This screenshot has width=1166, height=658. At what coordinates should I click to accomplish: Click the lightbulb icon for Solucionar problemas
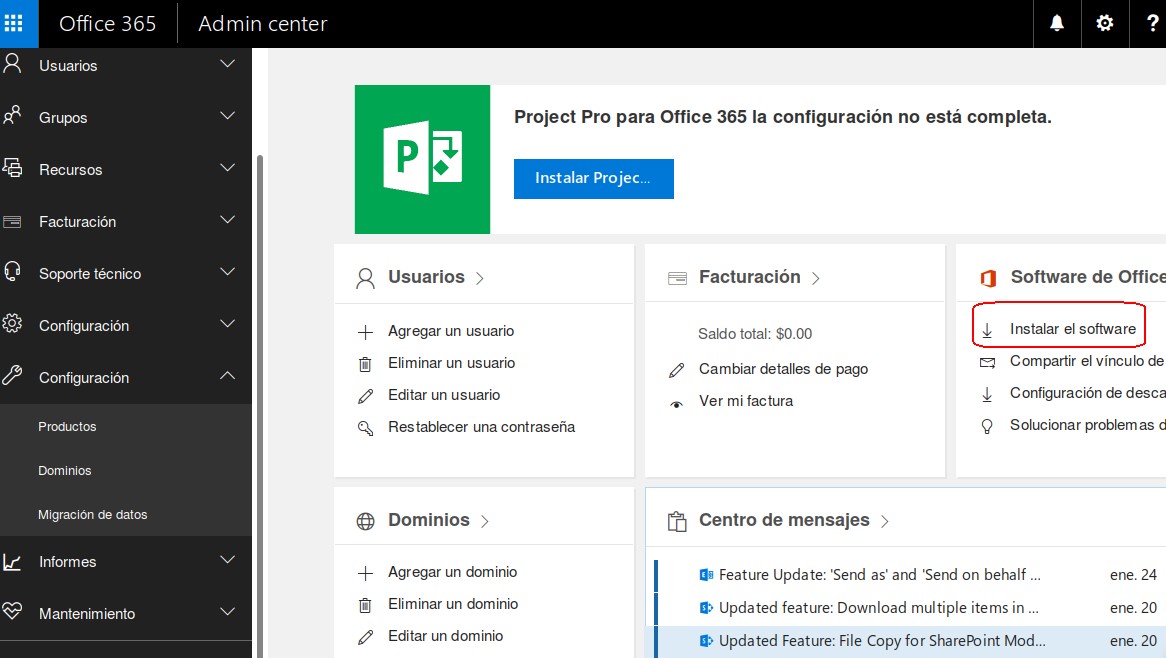click(x=988, y=425)
